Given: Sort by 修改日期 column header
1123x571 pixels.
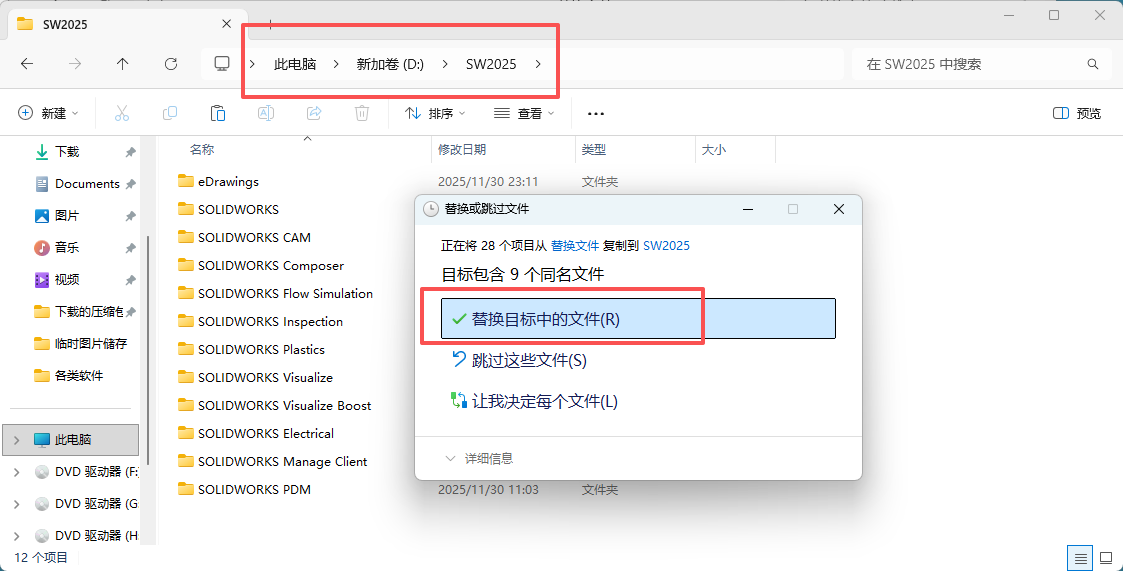Looking at the screenshot, I should coord(462,150).
